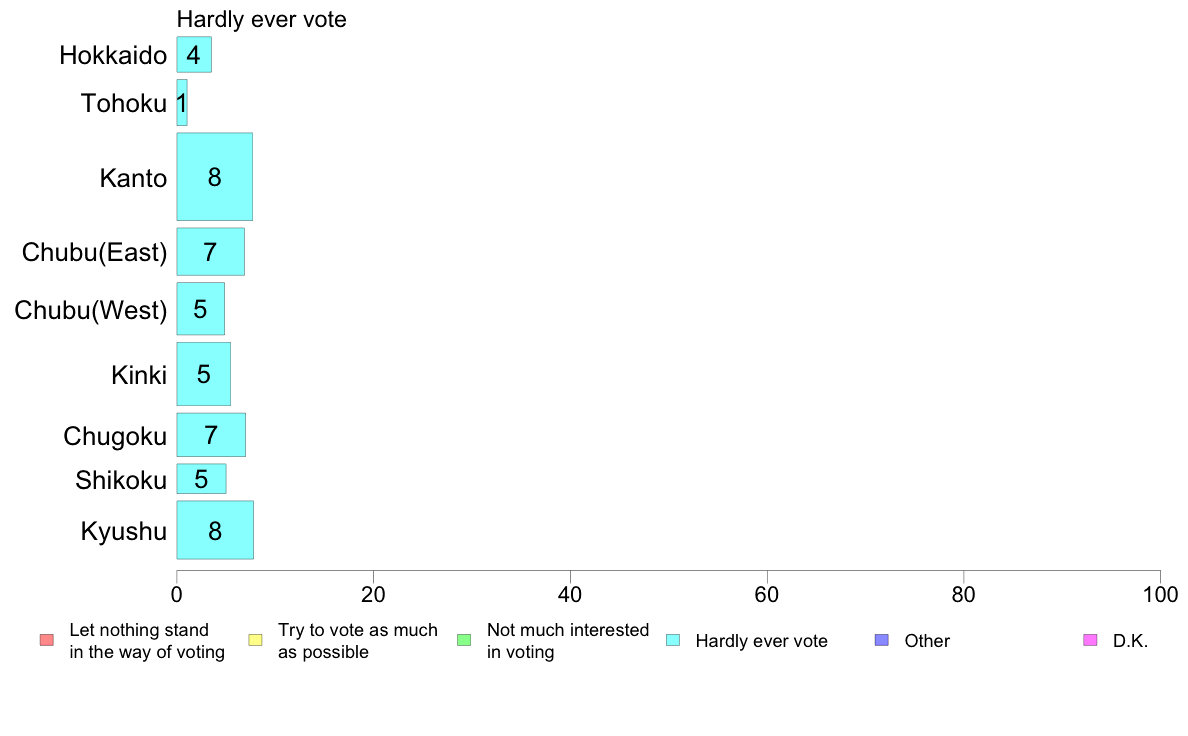Click the 'Other' legend text label

(x=927, y=641)
